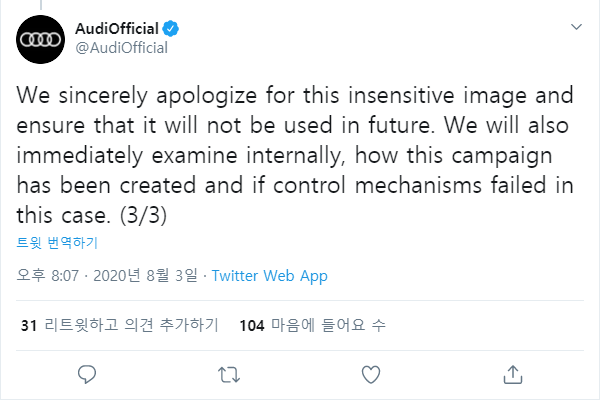The height and width of the screenshot is (400, 600).
Task: Click the 31 retweet count number
Action: click(x=29, y=326)
